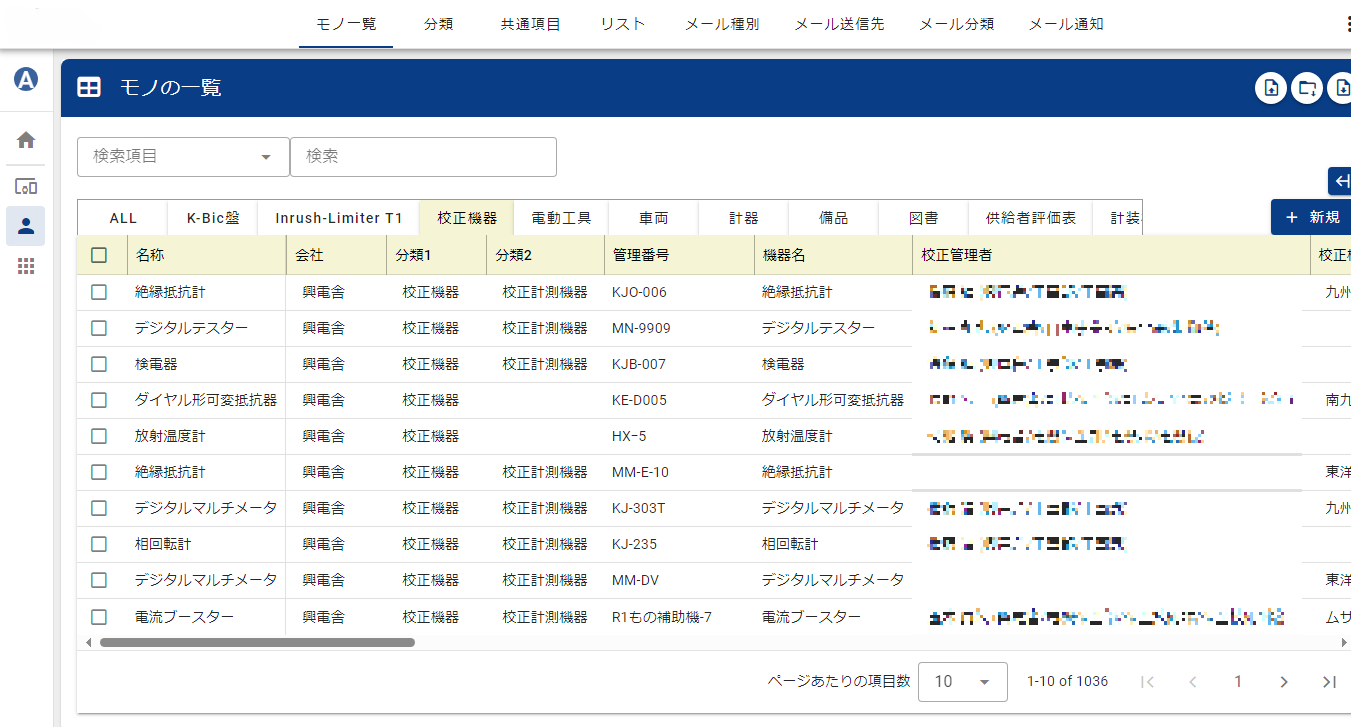Go to Home via the sidebar house icon
Screen dimensions: 1351x727
tap(26, 140)
